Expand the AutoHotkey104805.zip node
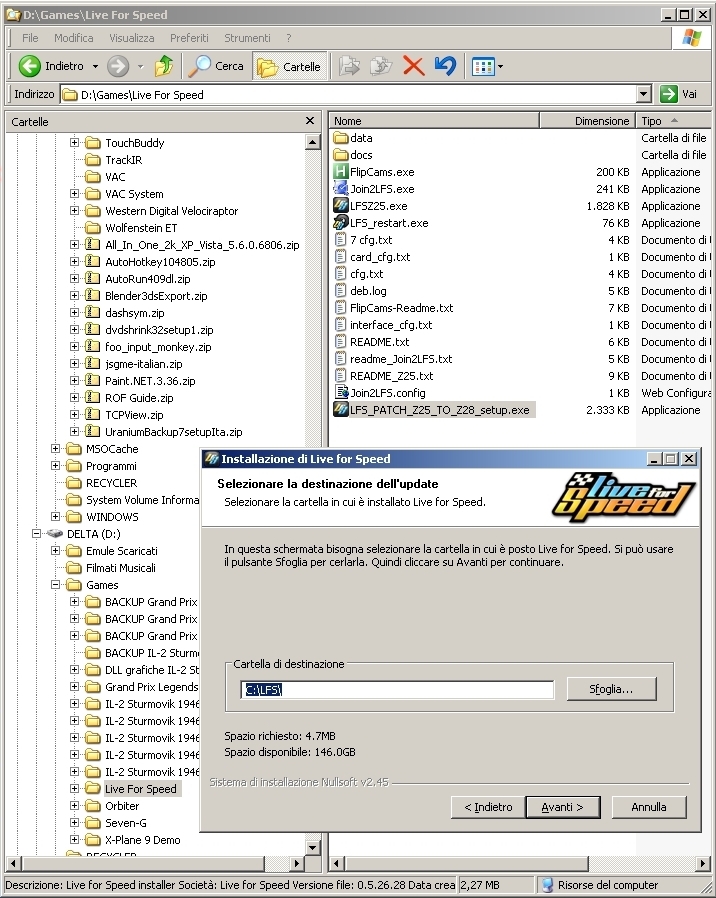 [74, 261]
